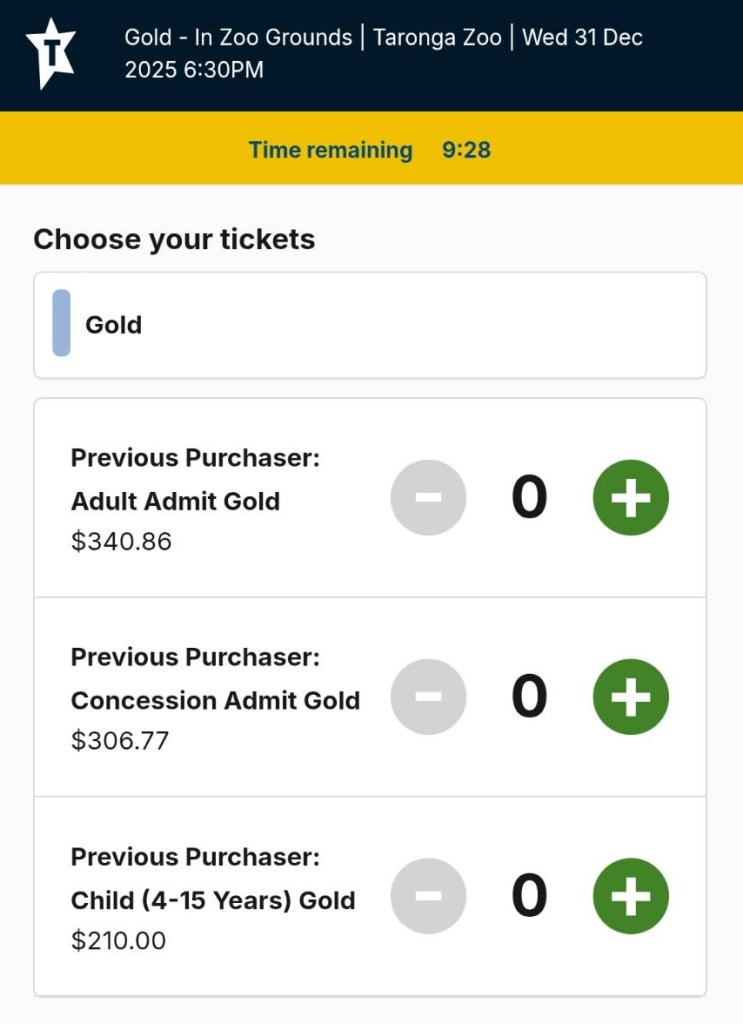This screenshot has width=743, height=1024.
Task: Add one Child (4-15 Years) Gold ticket
Action: [x=630, y=896]
